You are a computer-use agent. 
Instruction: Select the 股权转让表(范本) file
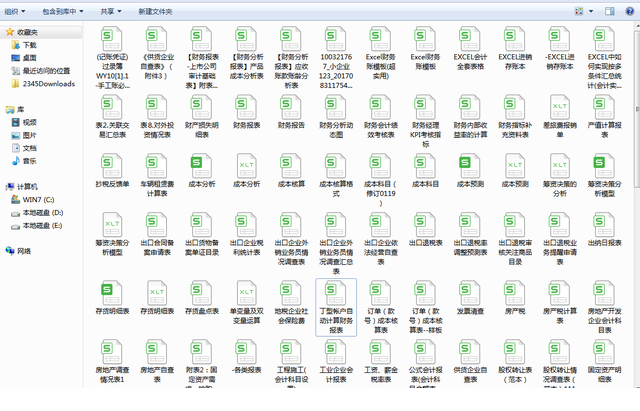[515, 362]
